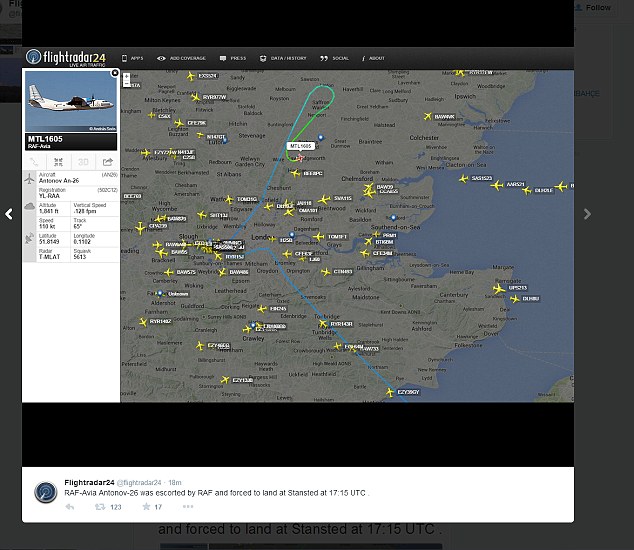
Task: Open the 18m timestamp link
Action: [175, 482]
